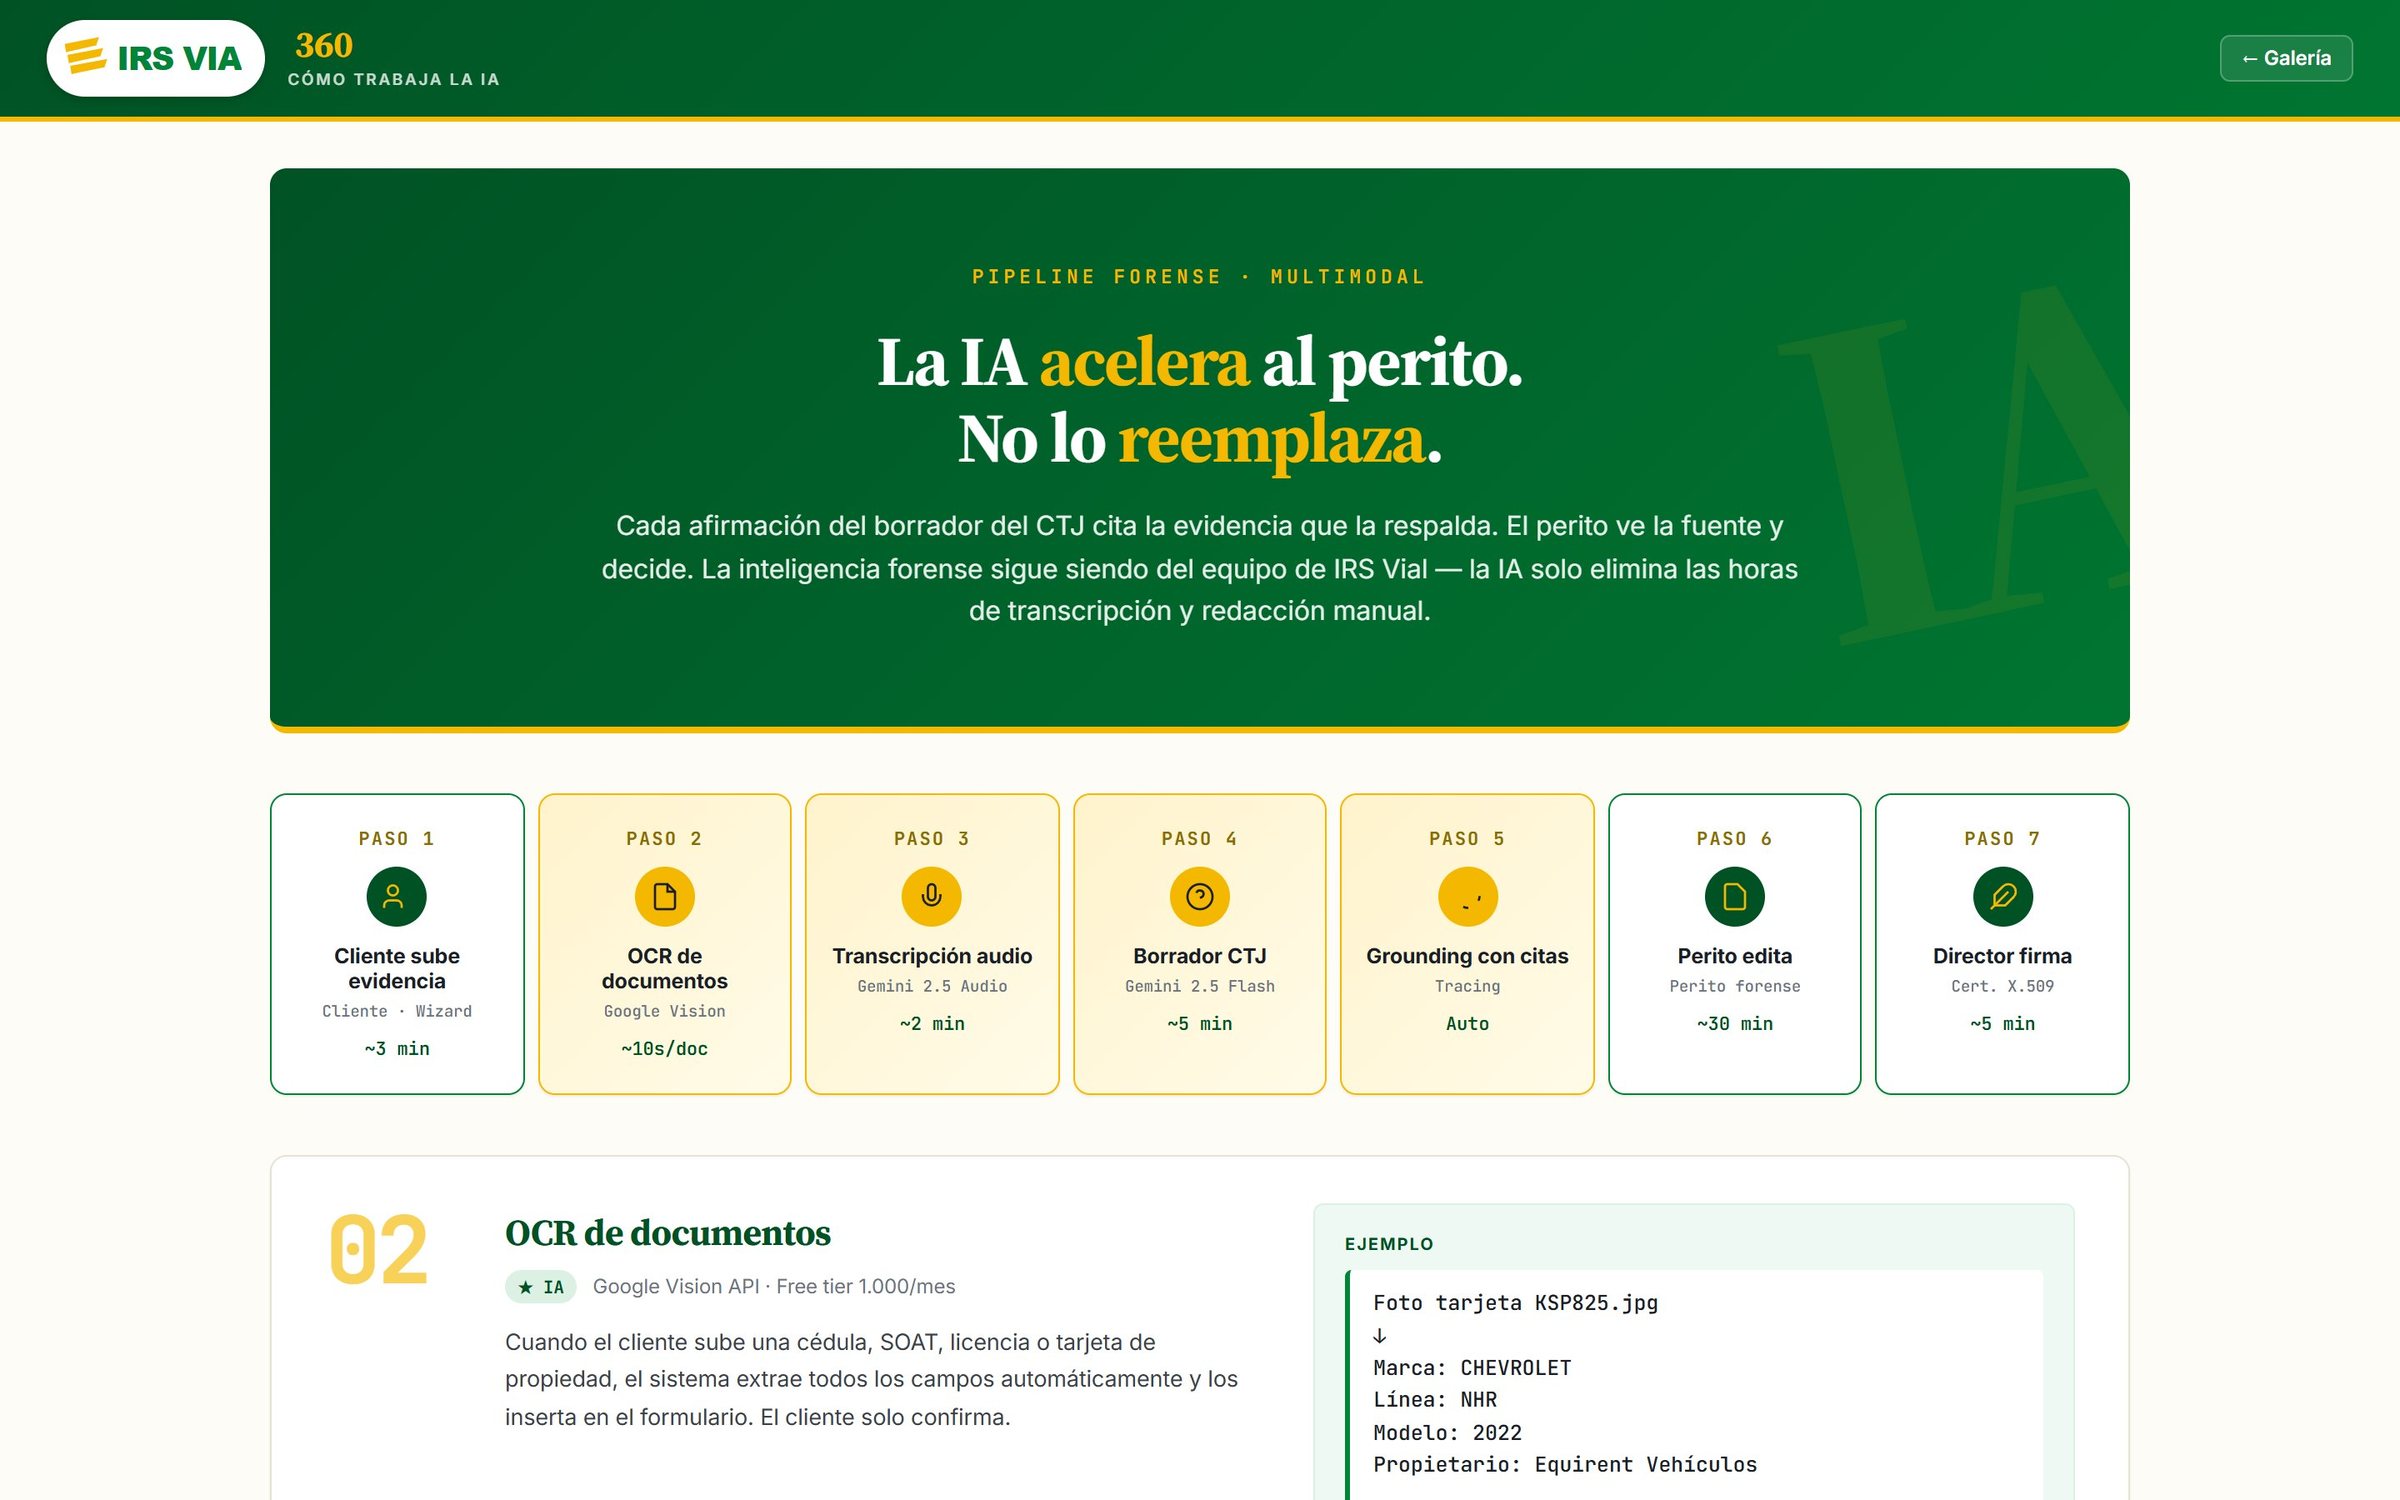Click the Modelo: 2022 line
Image resolution: width=2400 pixels, height=1500 pixels.
coord(1447,1433)
